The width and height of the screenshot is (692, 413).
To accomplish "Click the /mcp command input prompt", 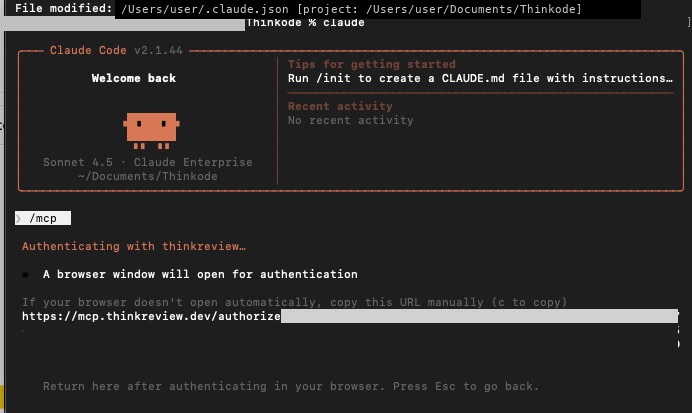I will [x=43, y=218].
